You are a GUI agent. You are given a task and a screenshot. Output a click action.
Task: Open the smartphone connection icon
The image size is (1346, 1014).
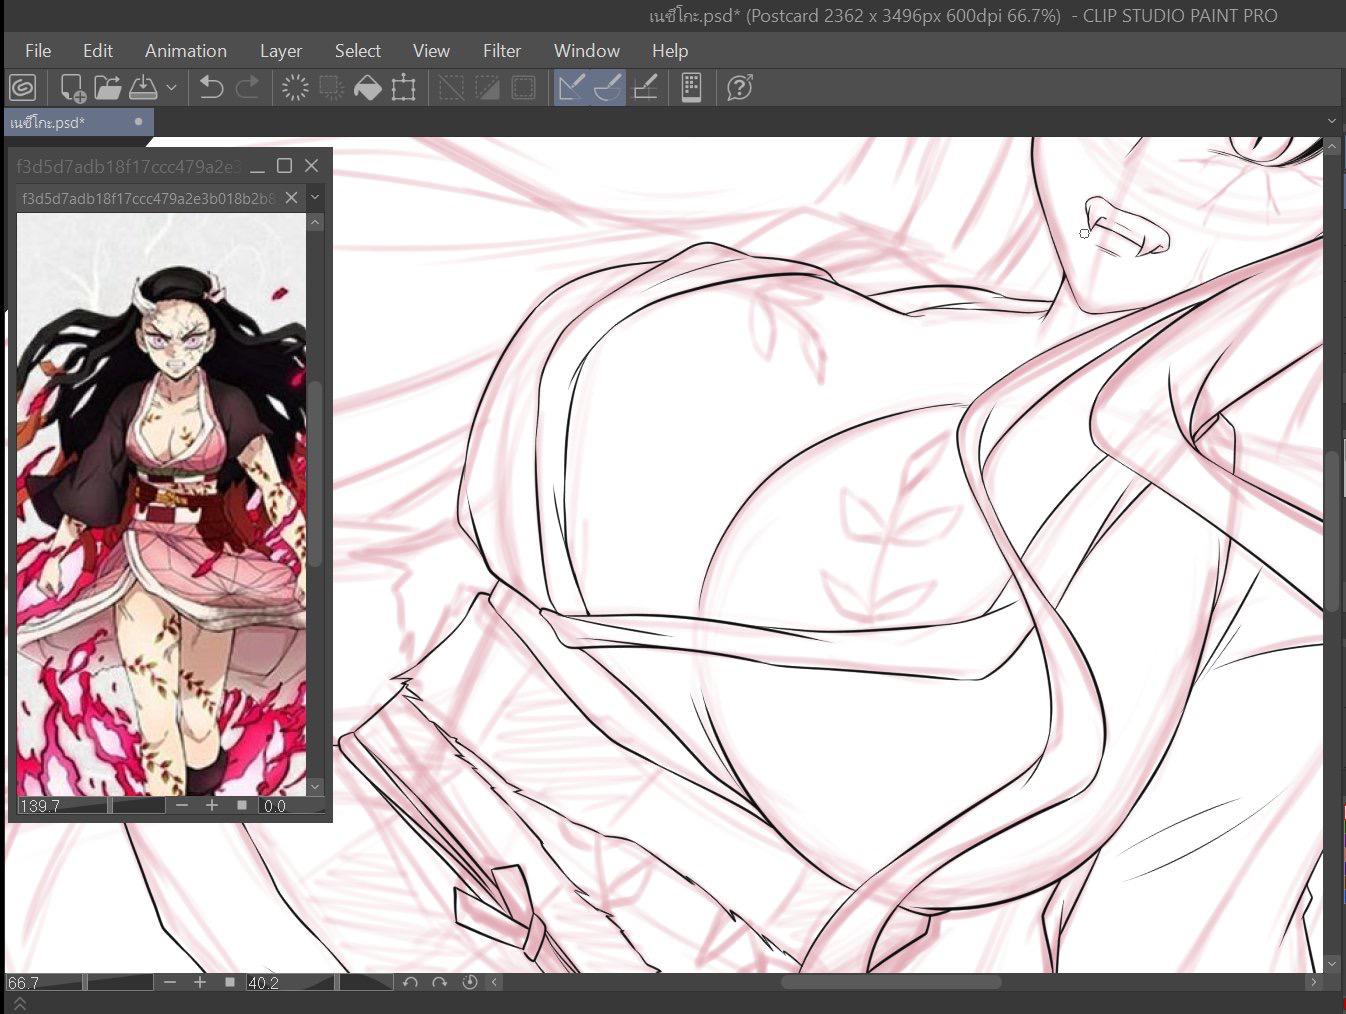click(x=691, y=88)
